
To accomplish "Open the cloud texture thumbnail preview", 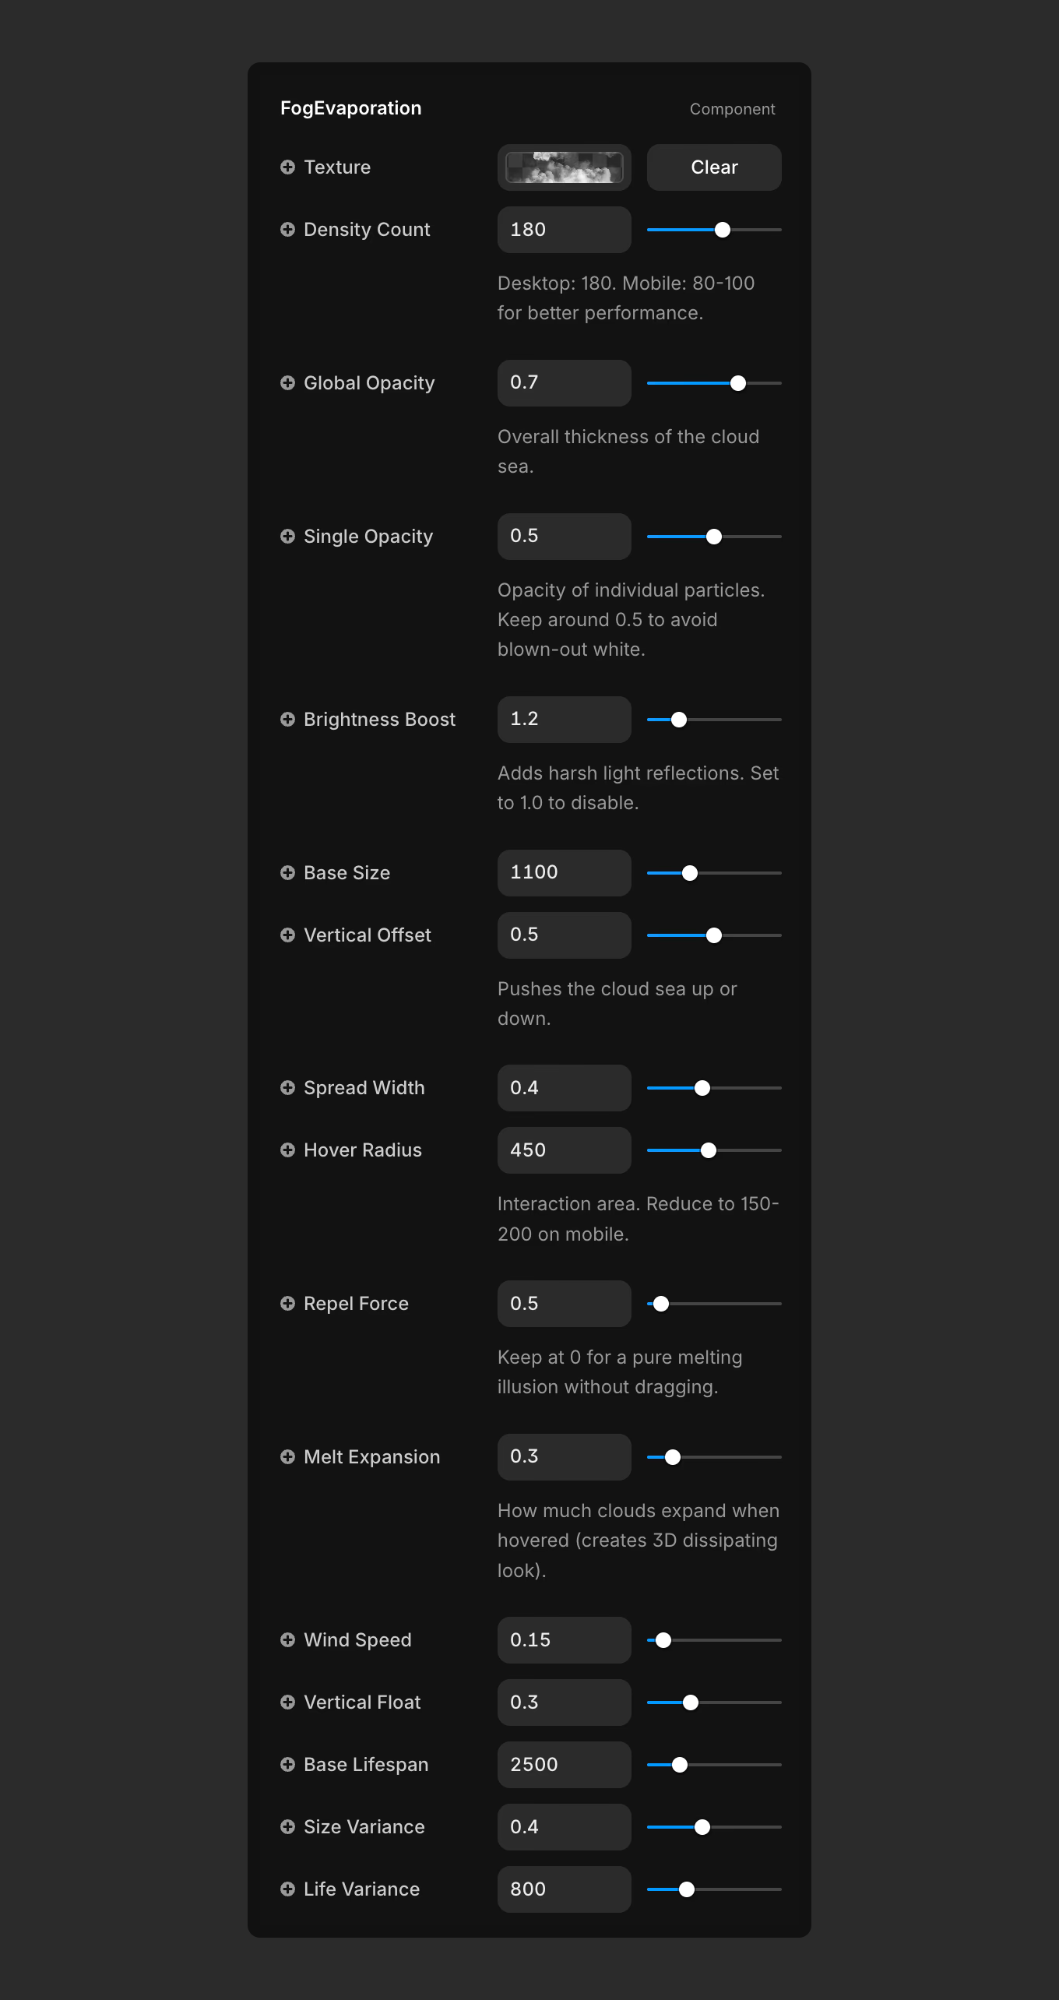I will [x=564, y=167].
